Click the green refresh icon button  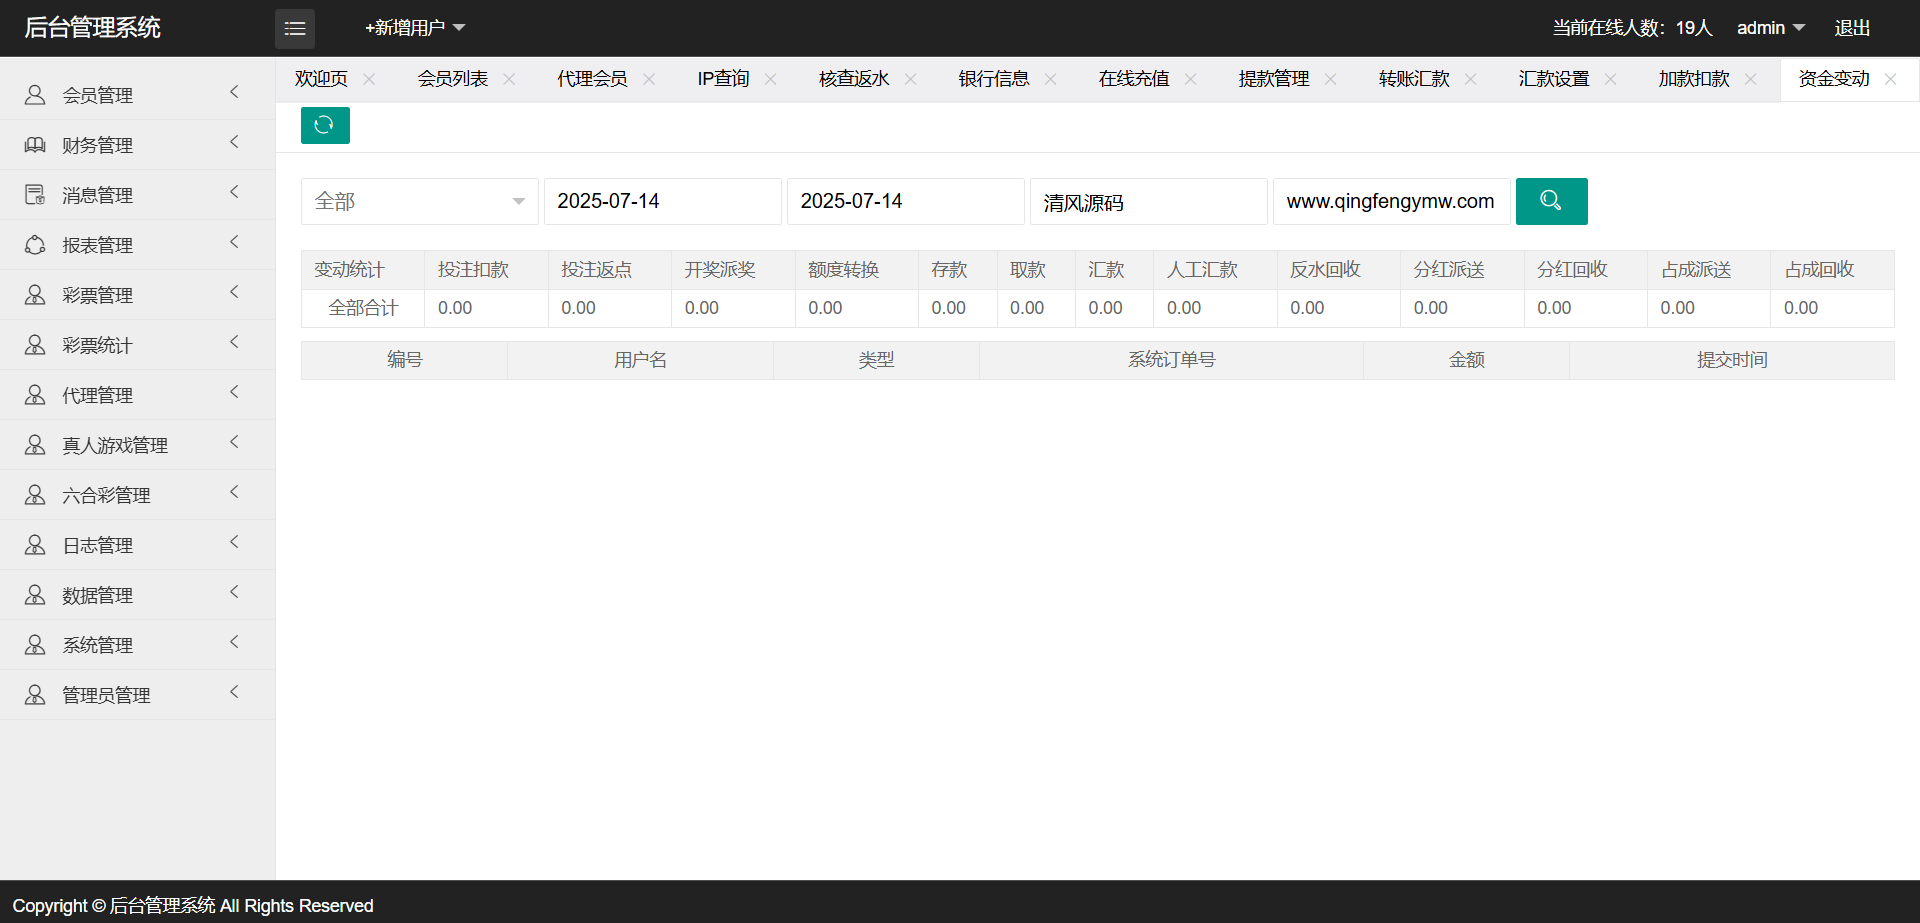point(325,125)
